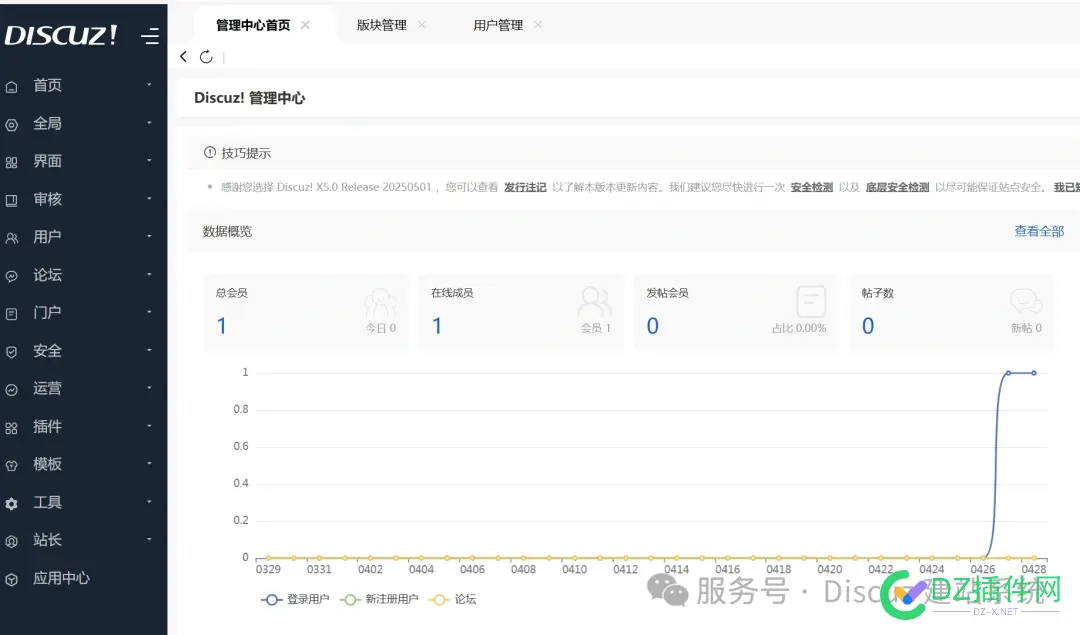Image resolution: width=1080 pixels, height=635 pixels.
Task: Click the 今日 0 text
Action: coord(381,329)
